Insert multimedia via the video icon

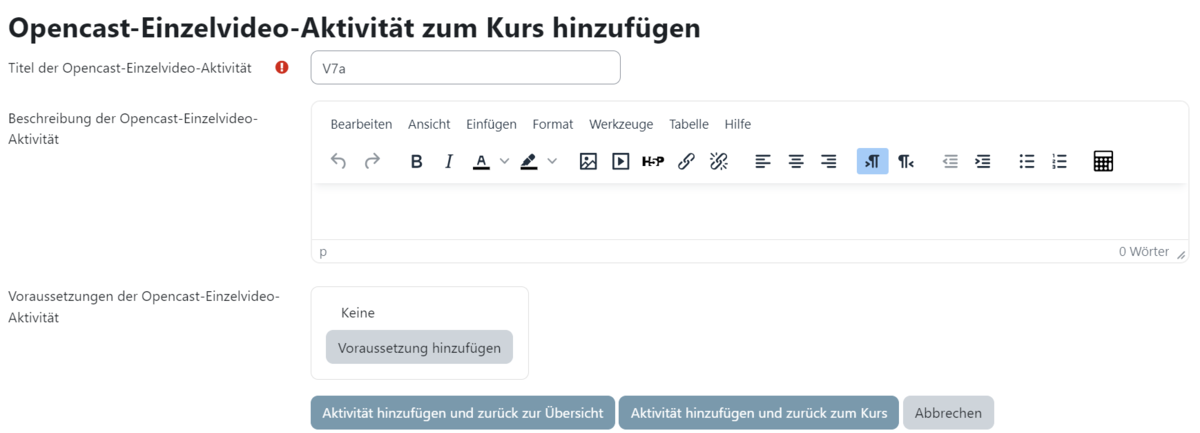(x=621, y=161)
